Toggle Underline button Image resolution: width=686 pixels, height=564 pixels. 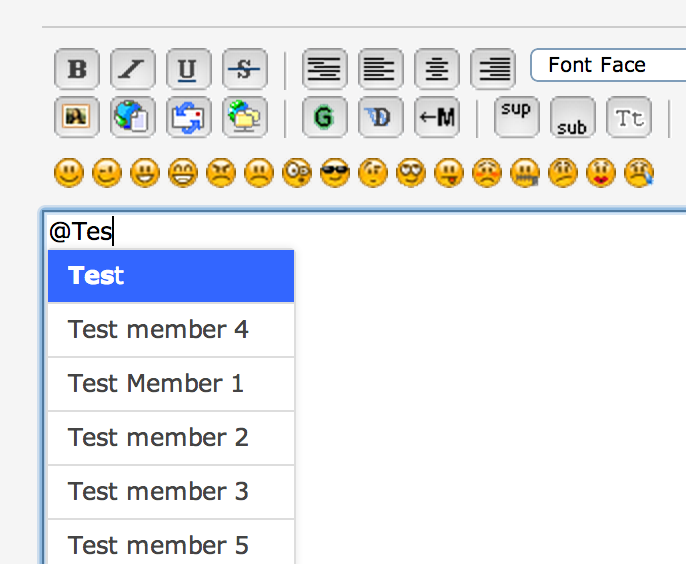[x=189, y=69]
